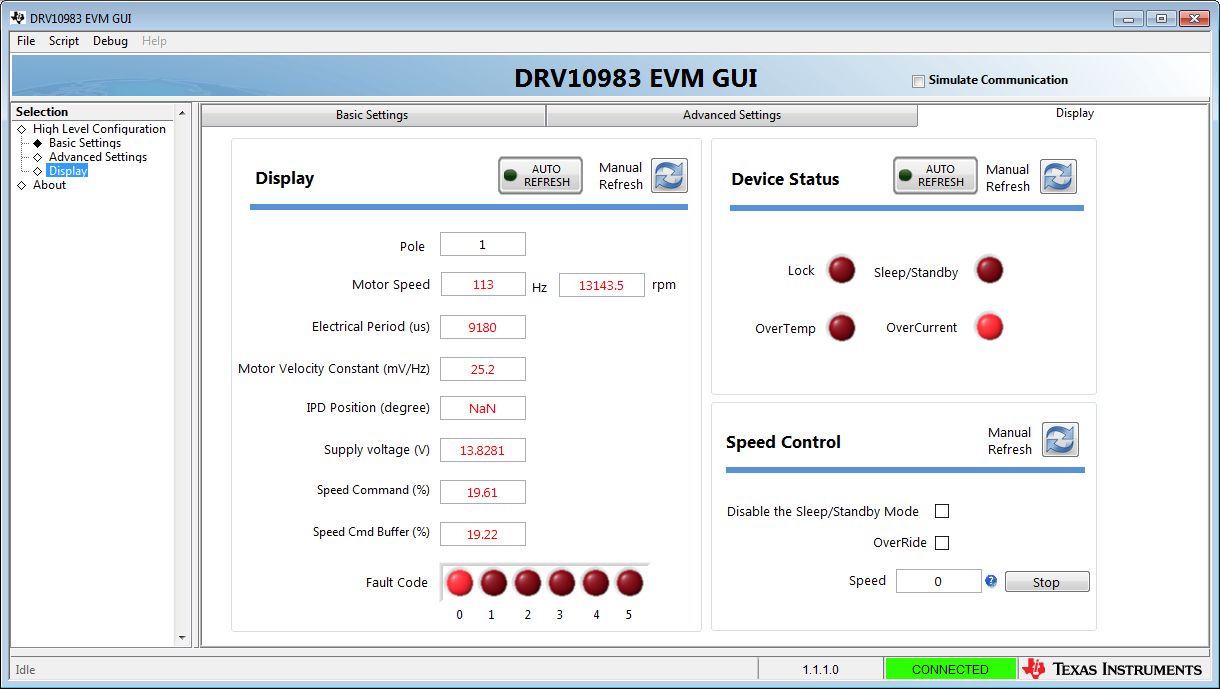Open the Script menu
Image resolution: width=1220 pixels, height=689 pixels.
tap(64, 41)
